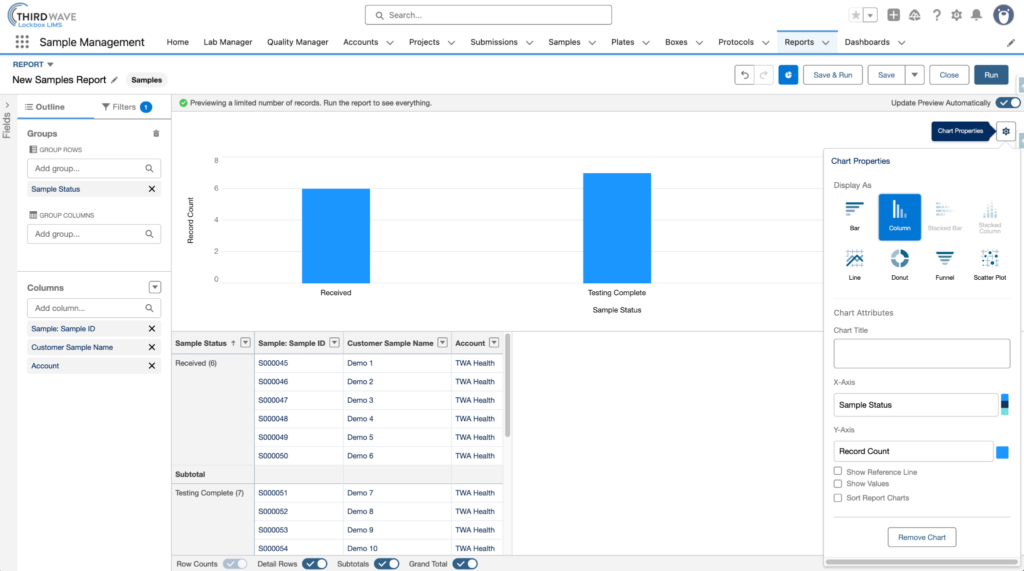
Task: Check the Sort Report Charts checkbox
Action: pyautogui.click(x=838, y=498)
